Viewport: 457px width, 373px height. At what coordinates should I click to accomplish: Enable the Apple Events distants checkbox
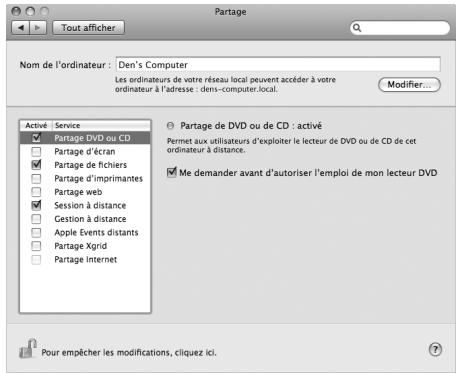tap(36, 232)
